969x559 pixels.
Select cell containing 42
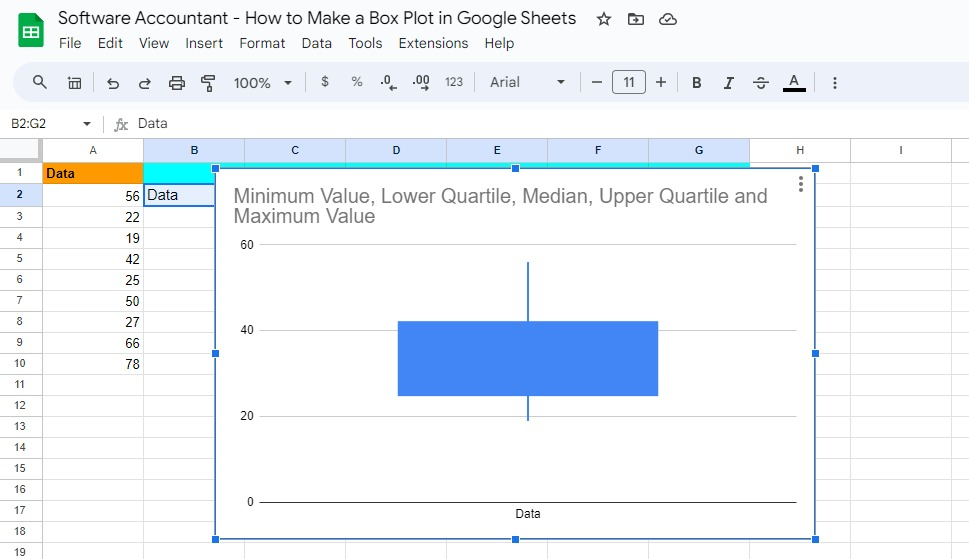click(93, 259)
